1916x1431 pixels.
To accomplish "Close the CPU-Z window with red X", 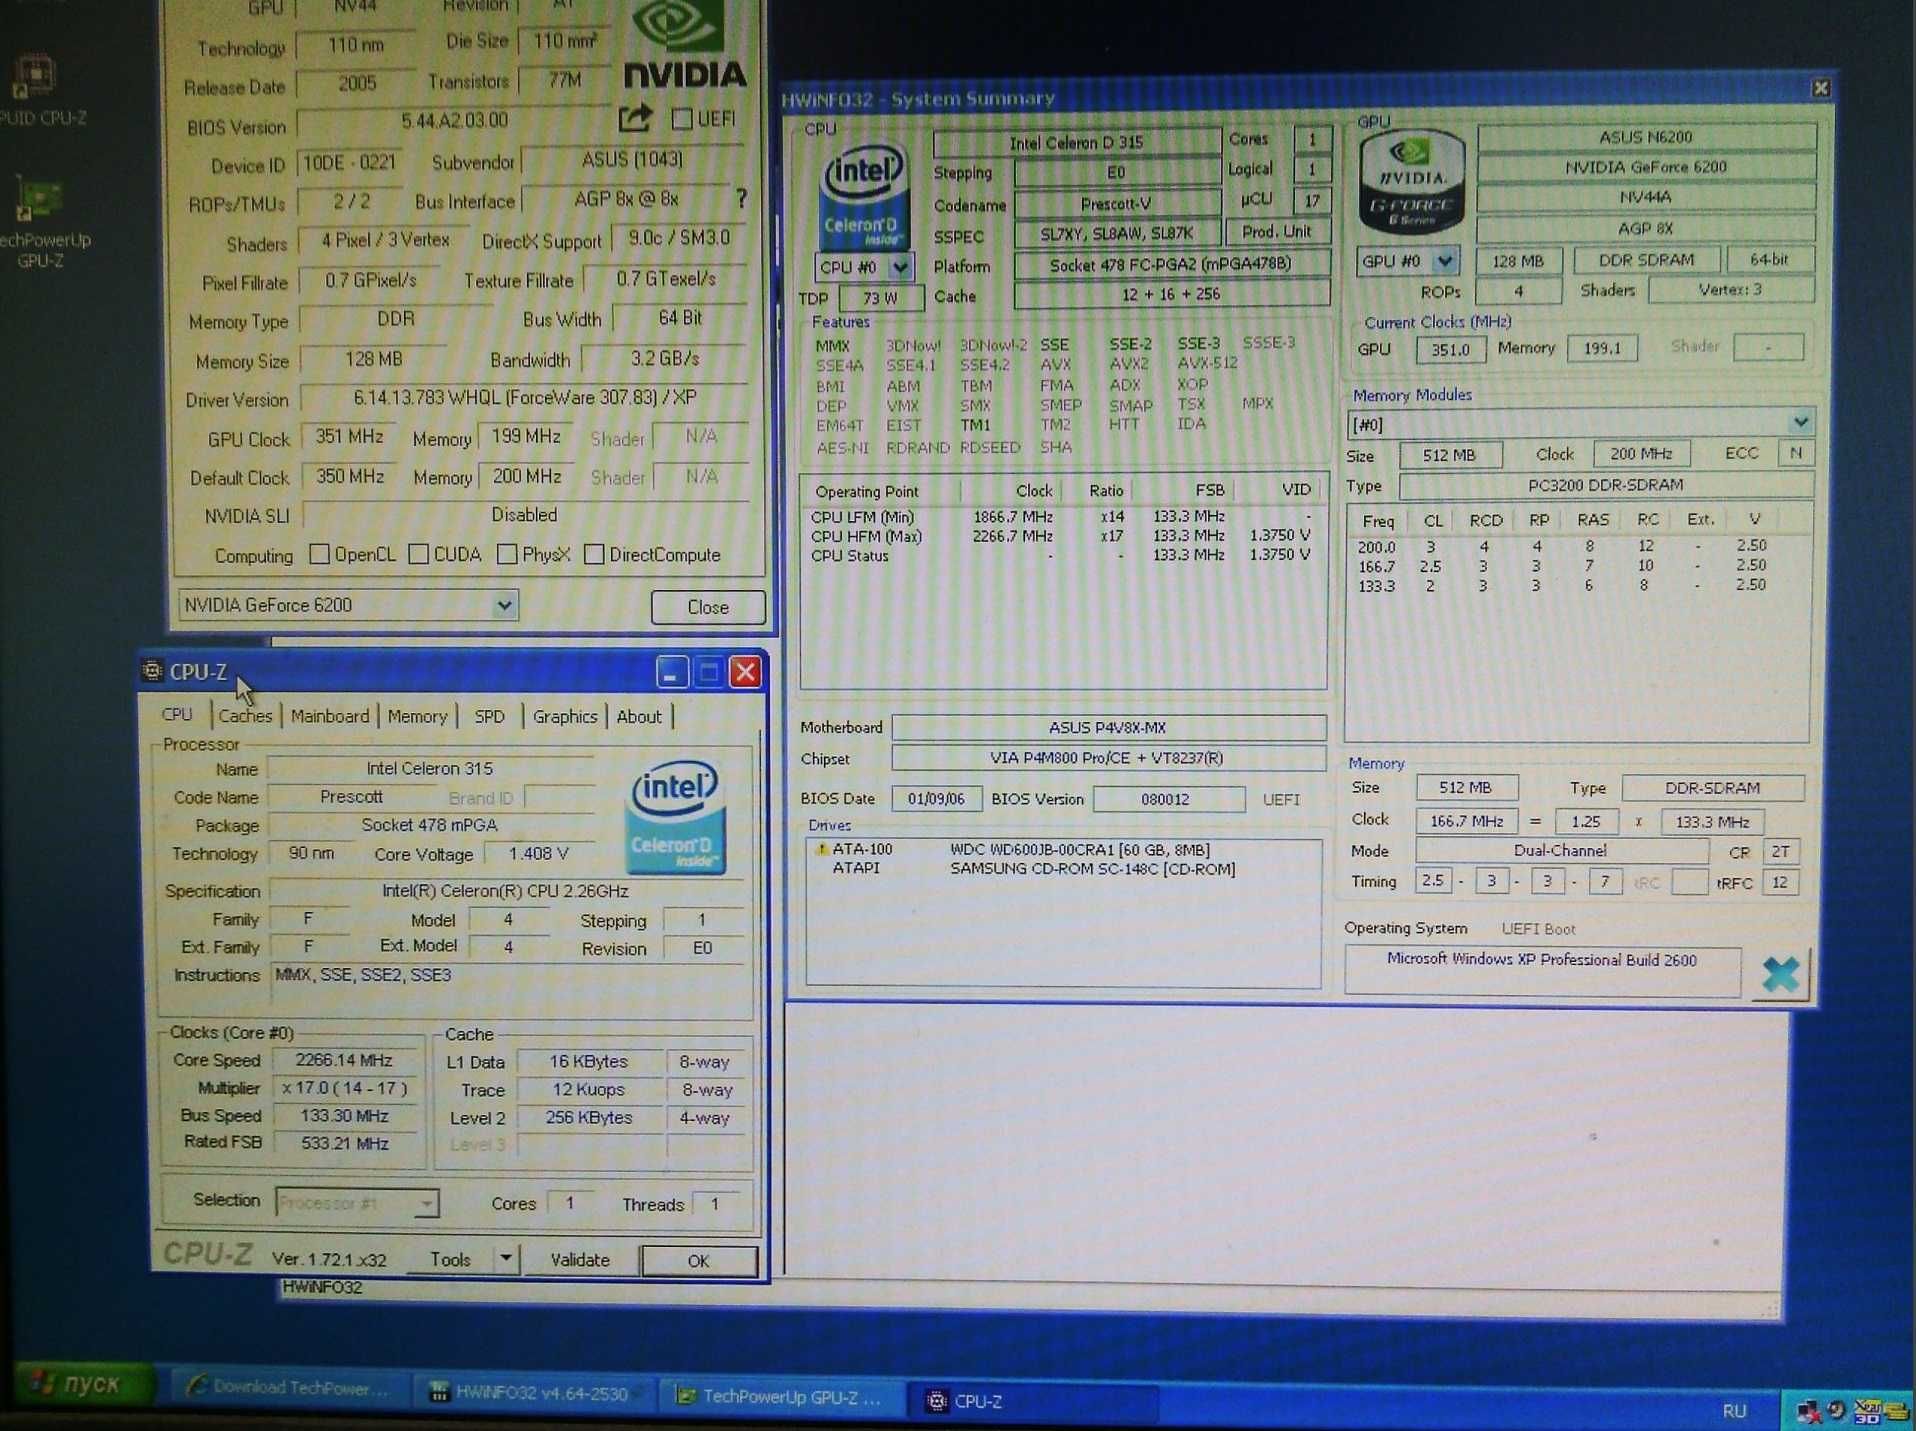I will pos(745,672).
